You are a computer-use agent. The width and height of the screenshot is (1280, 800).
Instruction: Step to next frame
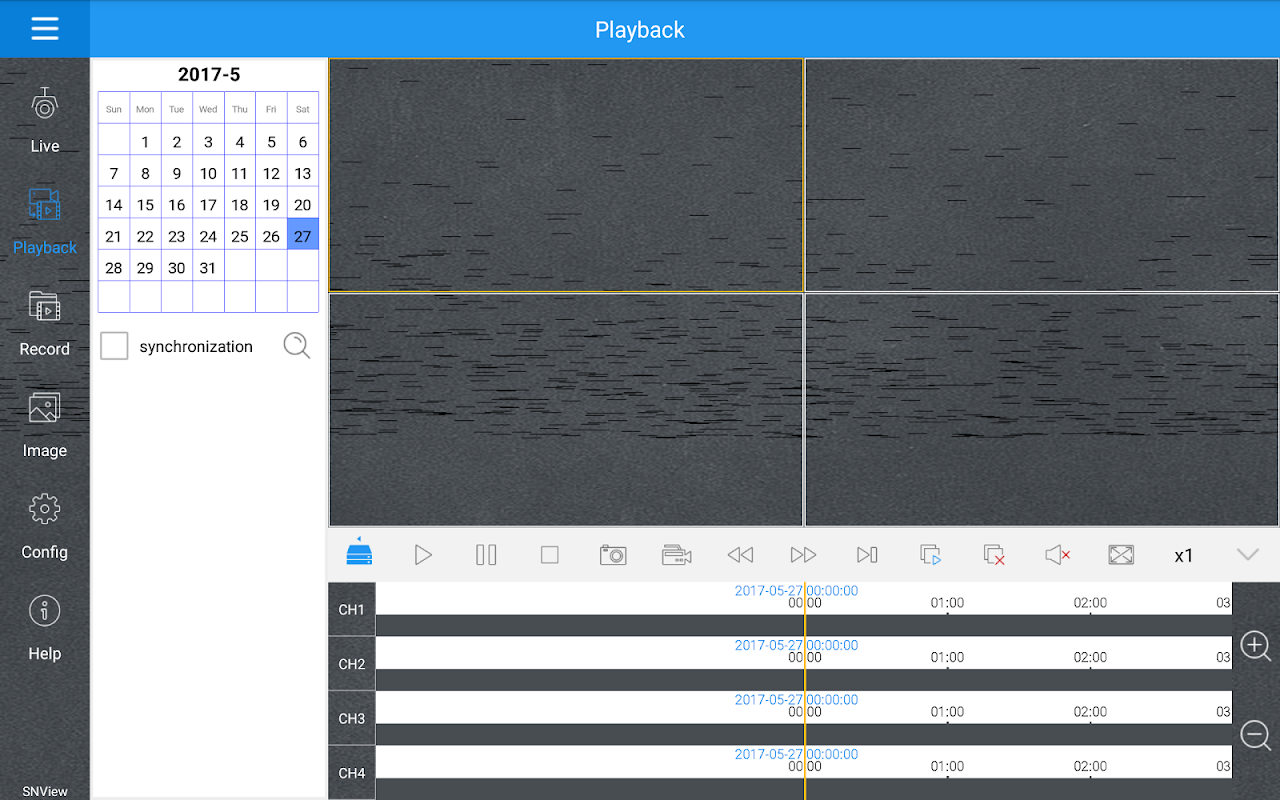point(867,554)
